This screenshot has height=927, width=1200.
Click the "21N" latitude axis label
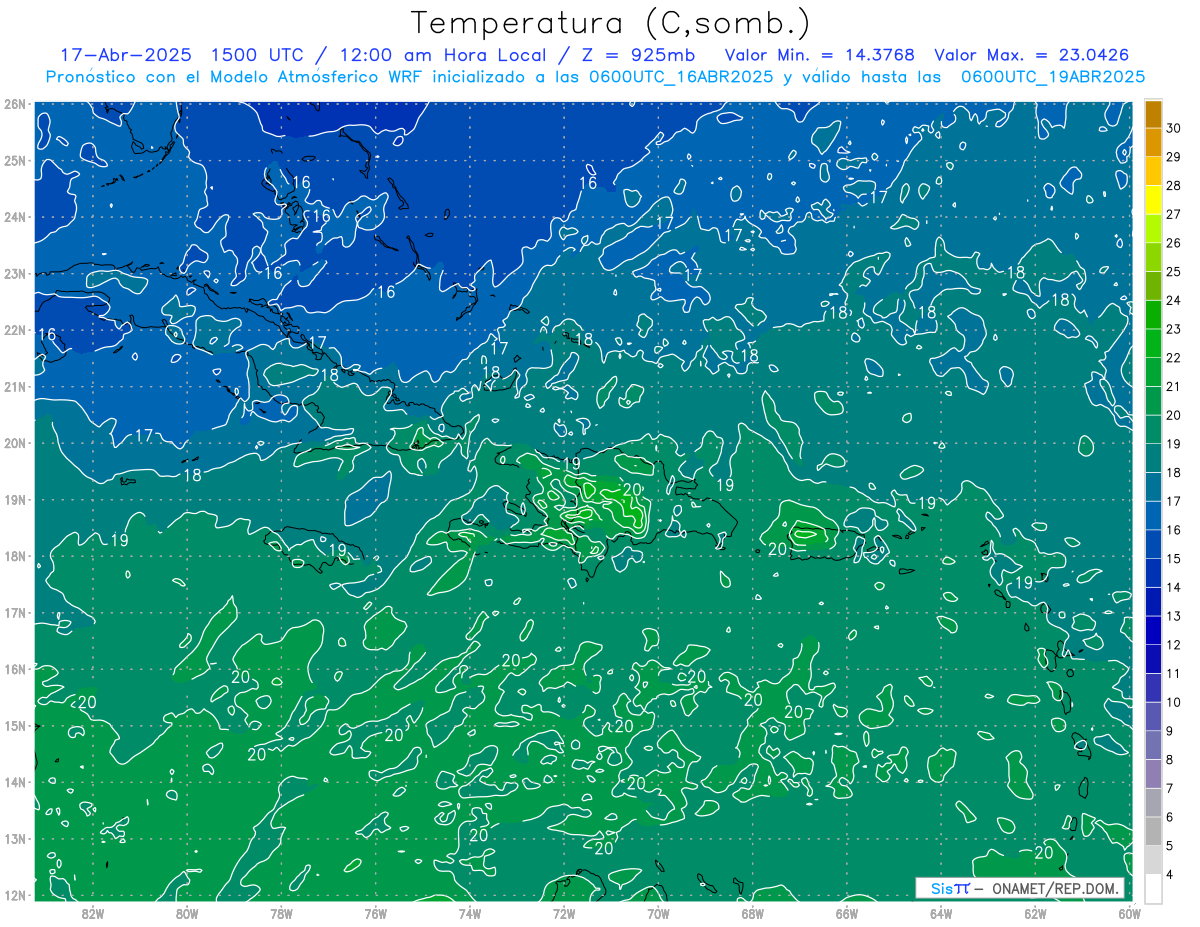(x=15, y=386)
